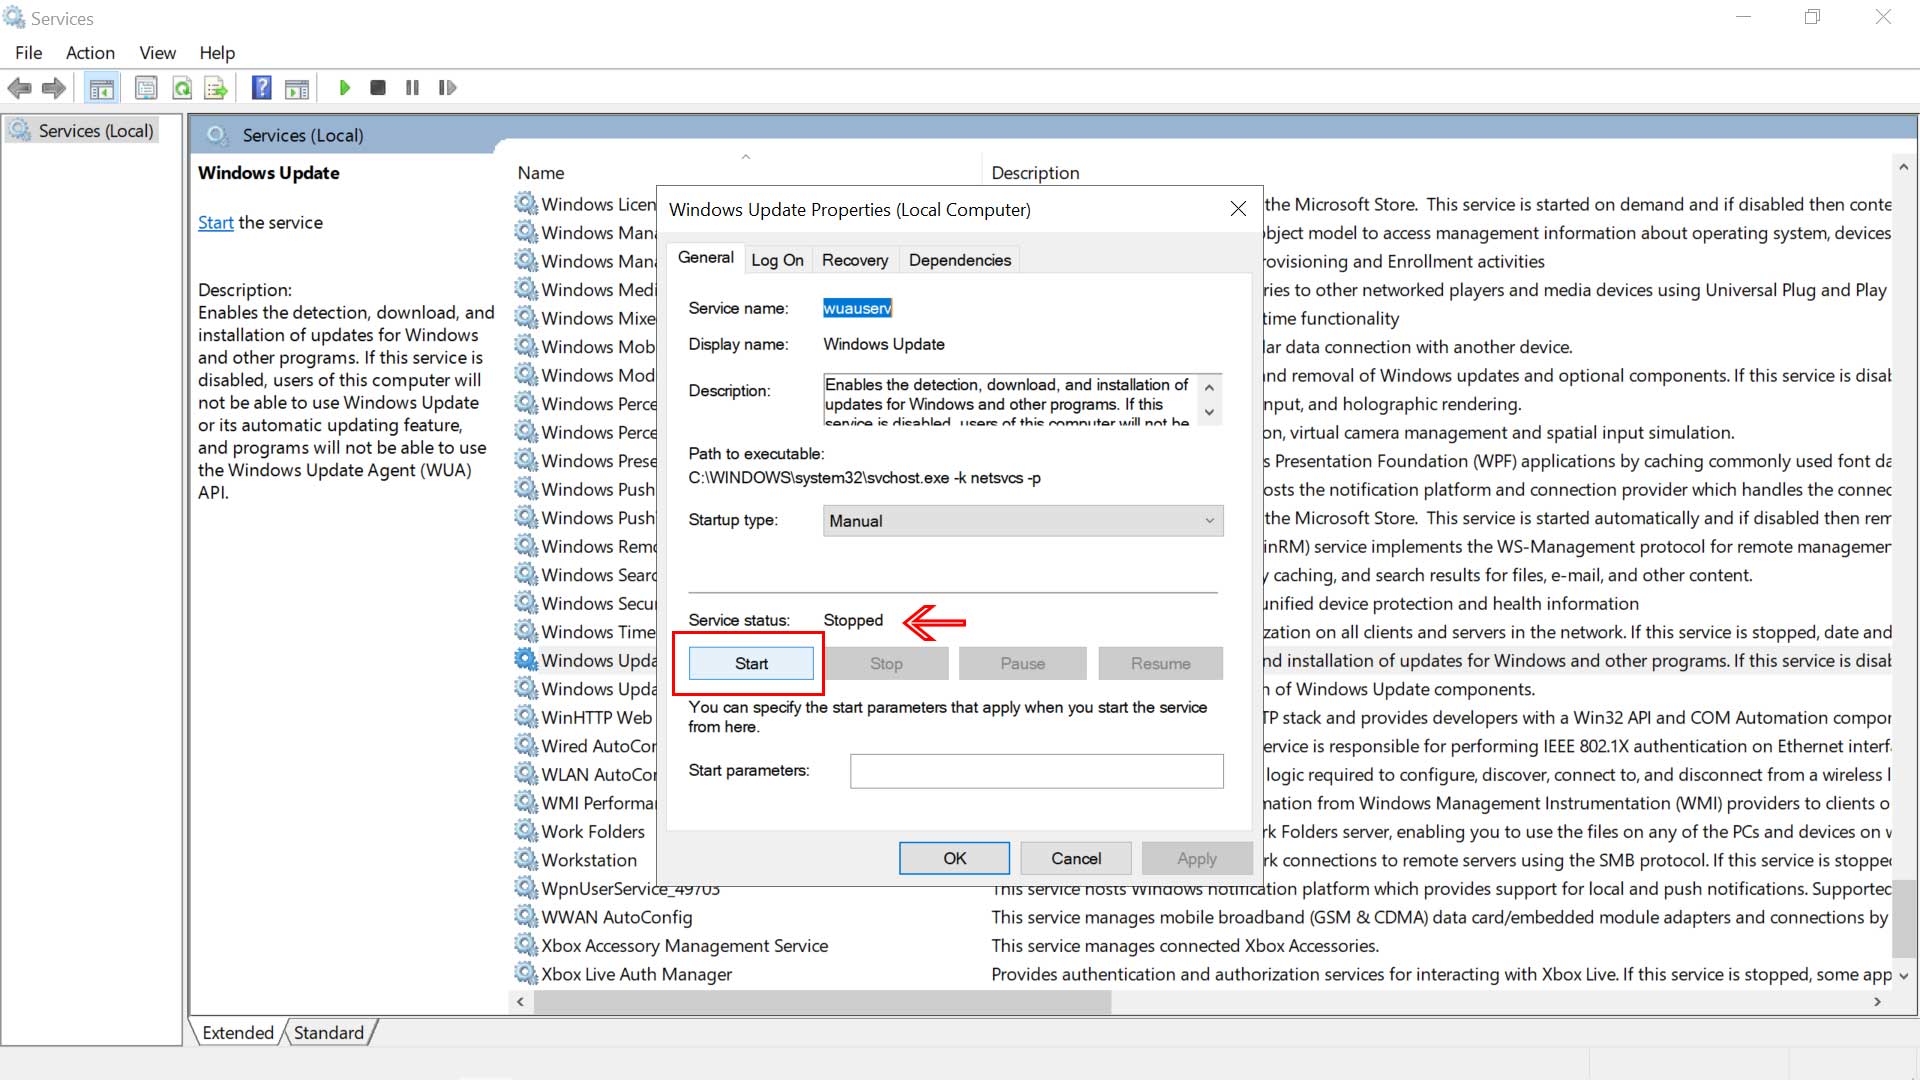The image size is (1920, 1080).
Task: Click the Properties toolbar icon
Action: click(146, 88)
